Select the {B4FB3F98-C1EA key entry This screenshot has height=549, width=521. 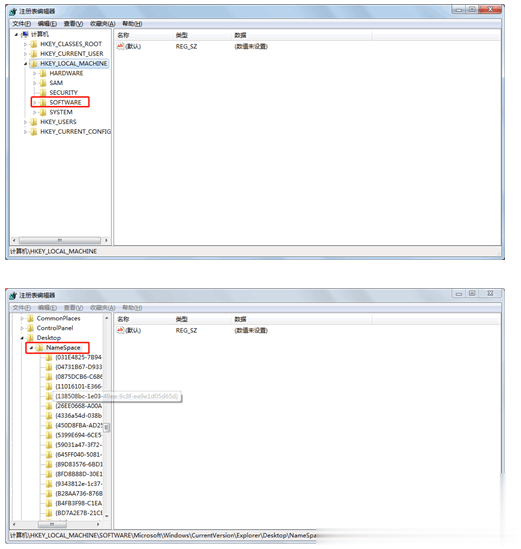click(x=79, y=503)
